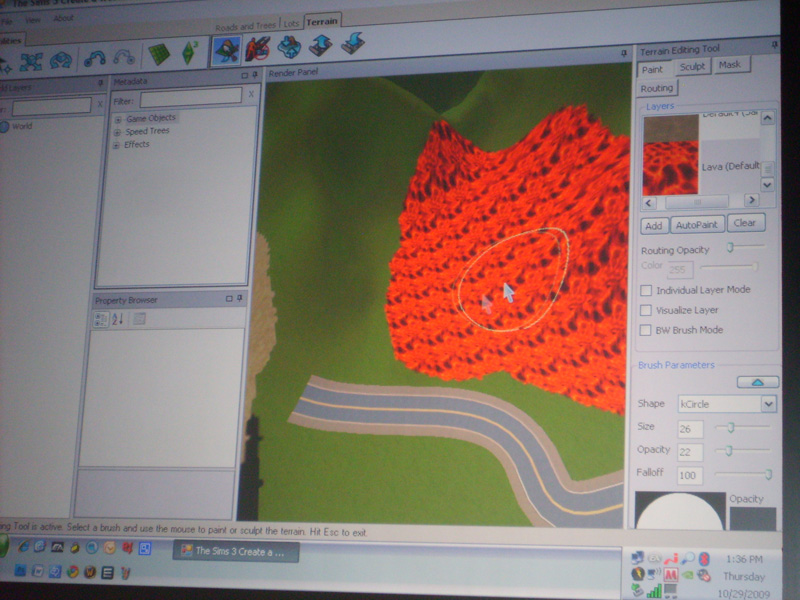Viewport: 800px width, 600px height.
Task: Click the terrain import arrow icon
Action: coord(321,45)
